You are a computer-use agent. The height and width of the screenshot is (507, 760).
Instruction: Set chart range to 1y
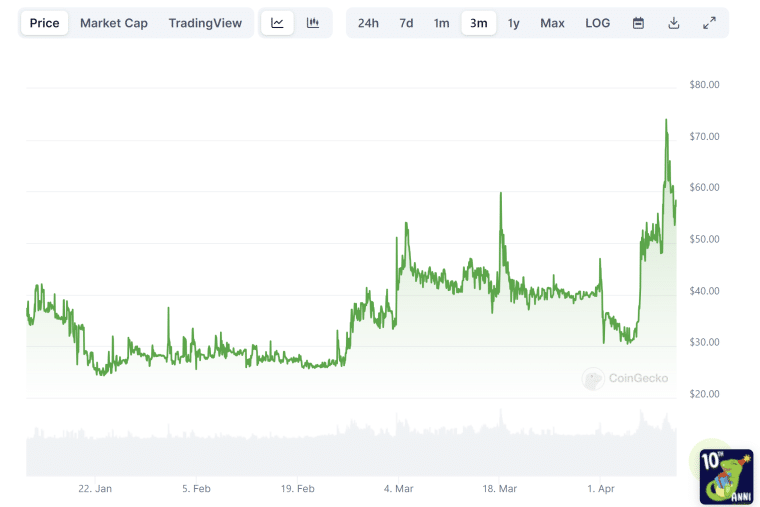(514, 23)
